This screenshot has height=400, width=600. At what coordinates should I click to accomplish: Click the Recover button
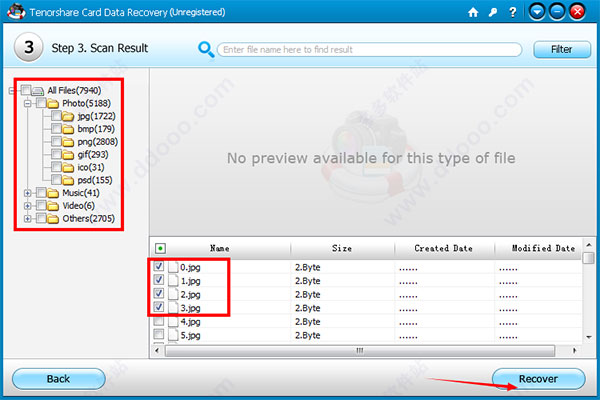click(538, 379)
